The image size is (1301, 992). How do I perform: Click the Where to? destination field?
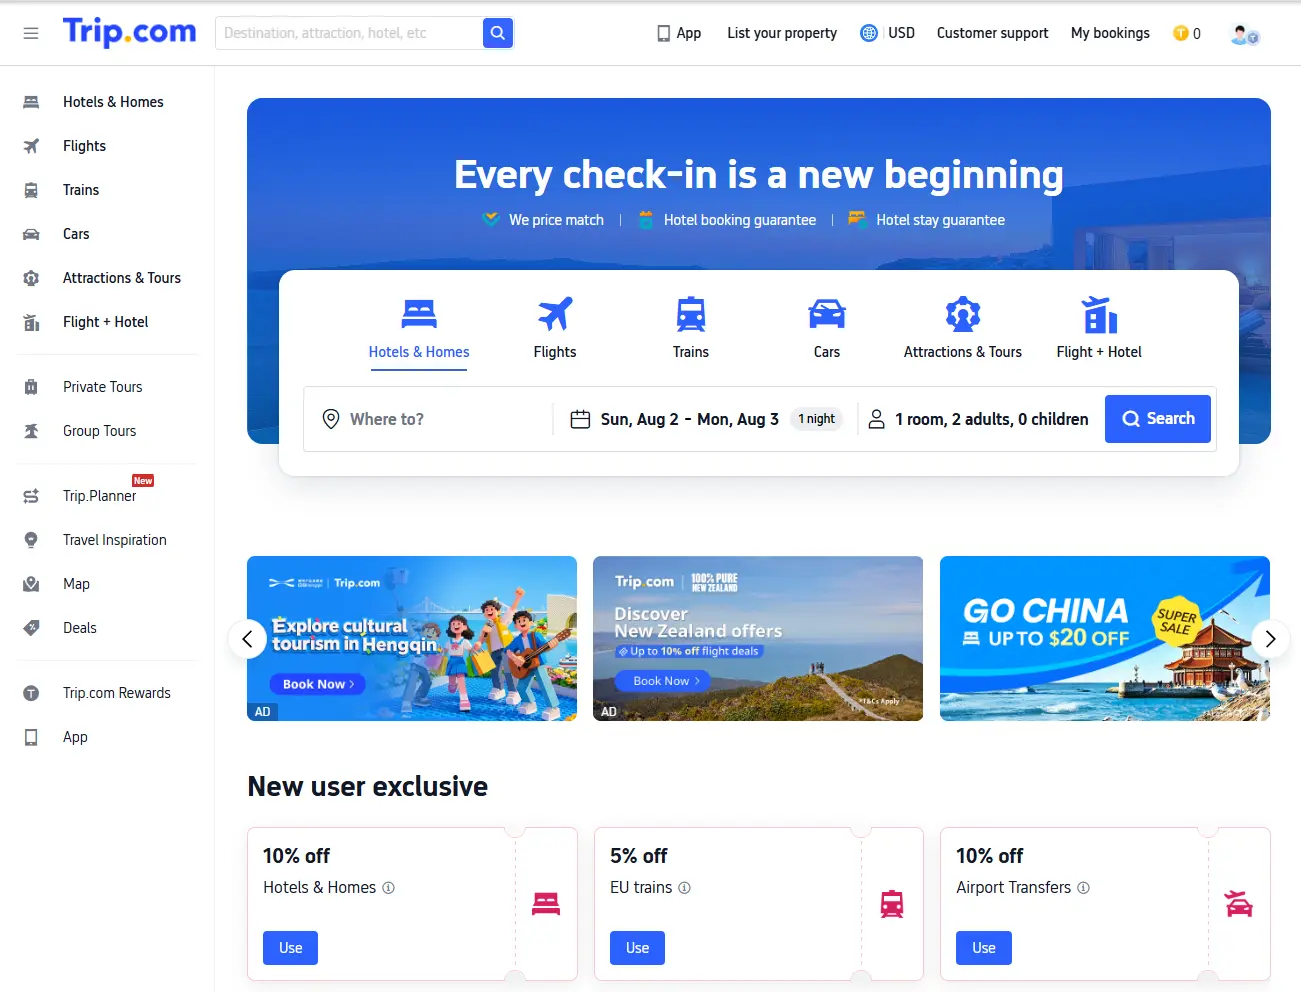[x=428, y=419]
